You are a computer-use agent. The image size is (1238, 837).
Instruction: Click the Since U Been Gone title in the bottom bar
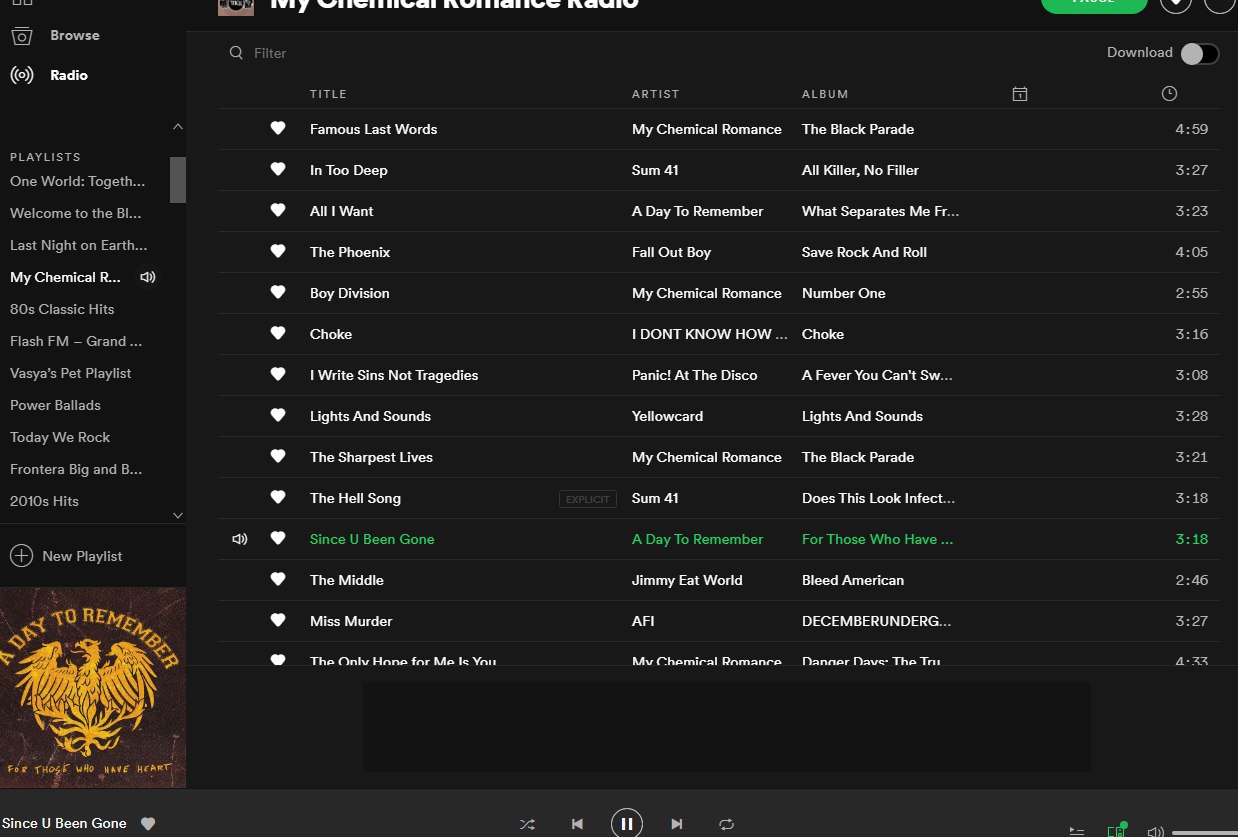64,823
